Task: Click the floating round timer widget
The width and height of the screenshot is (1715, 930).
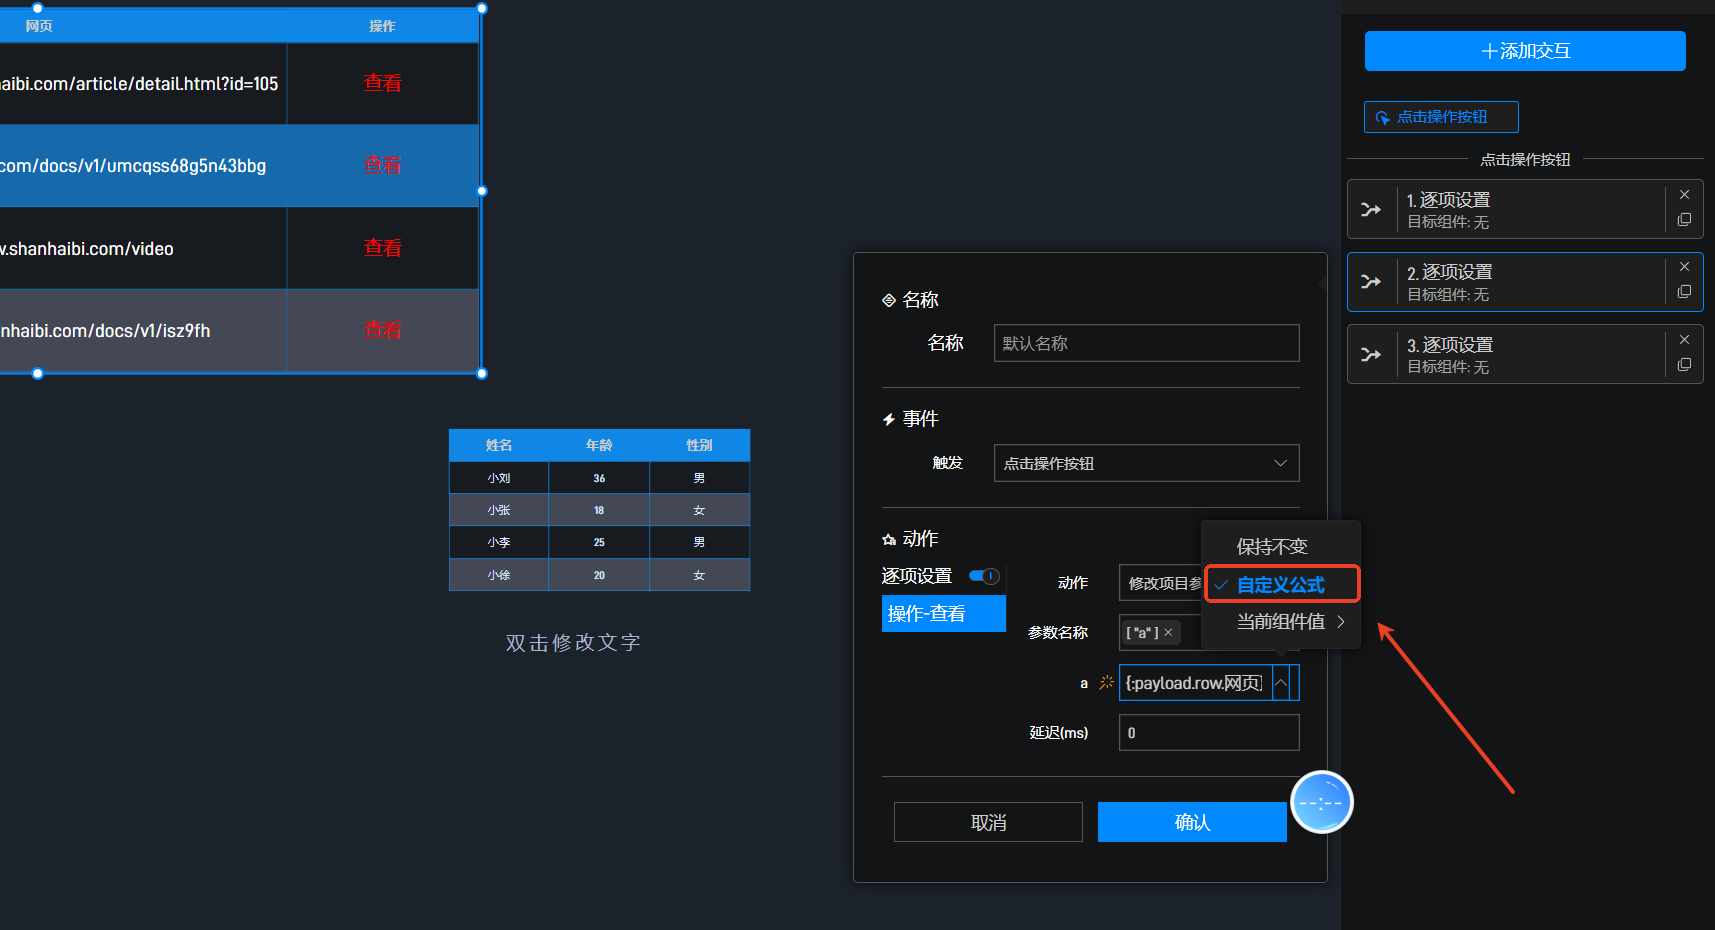Action: click(1321, 802)
